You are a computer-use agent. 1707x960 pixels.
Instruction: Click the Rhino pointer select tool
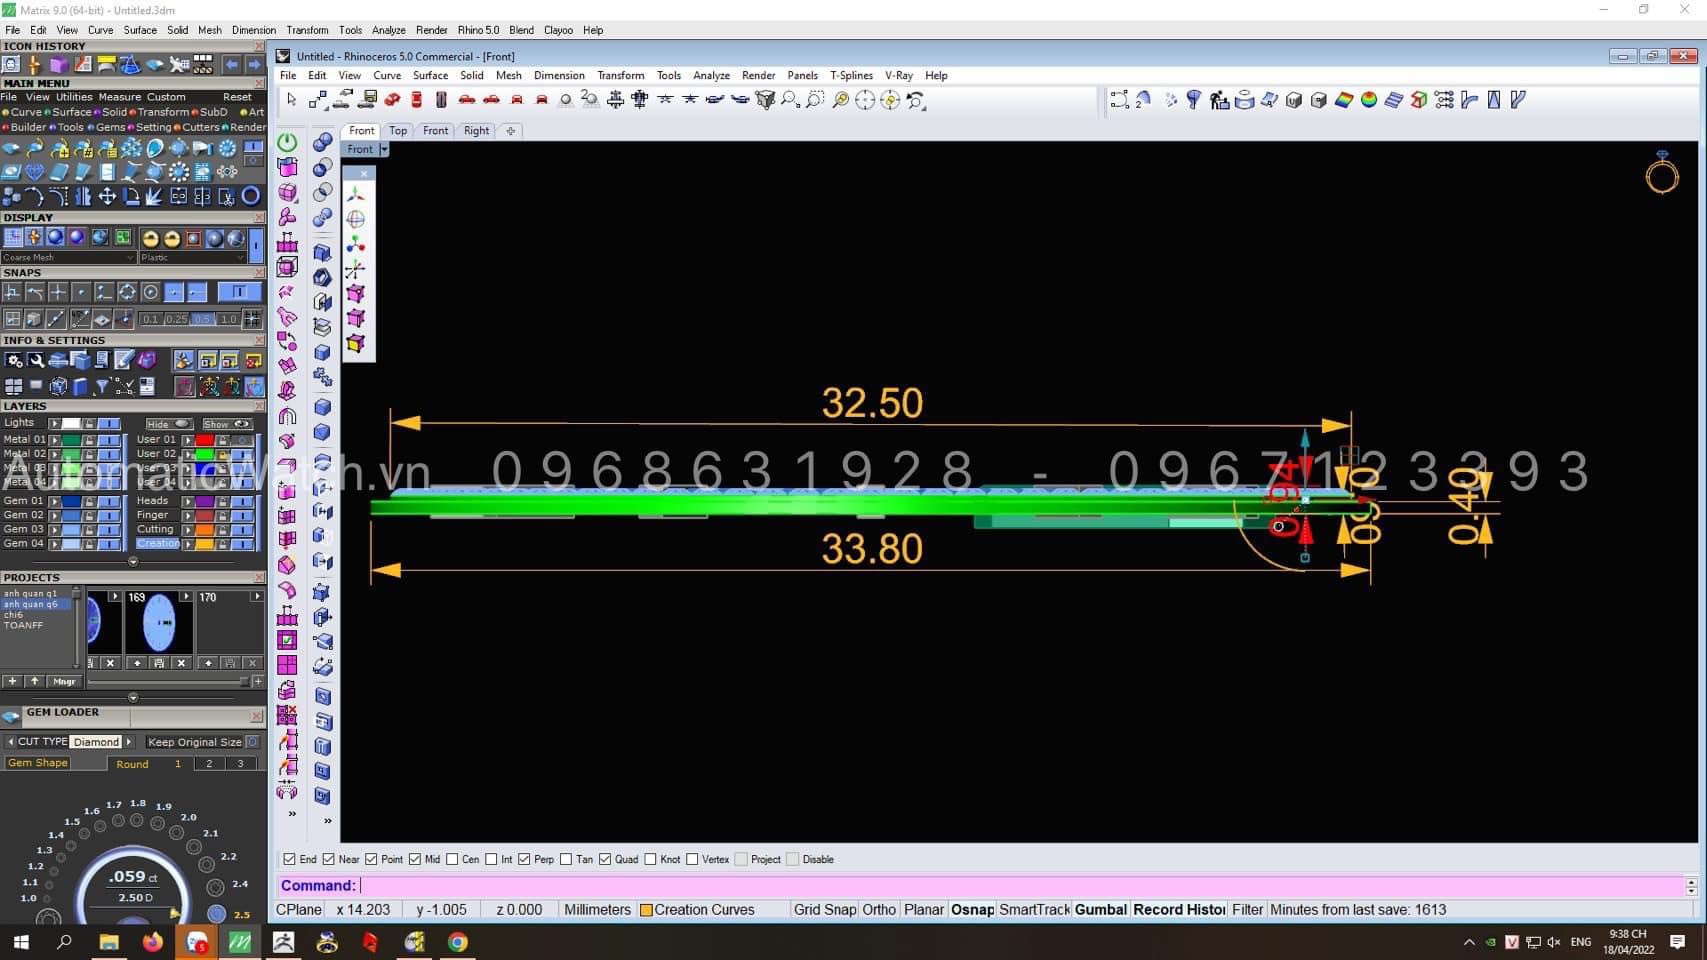(x=292, y=100)
